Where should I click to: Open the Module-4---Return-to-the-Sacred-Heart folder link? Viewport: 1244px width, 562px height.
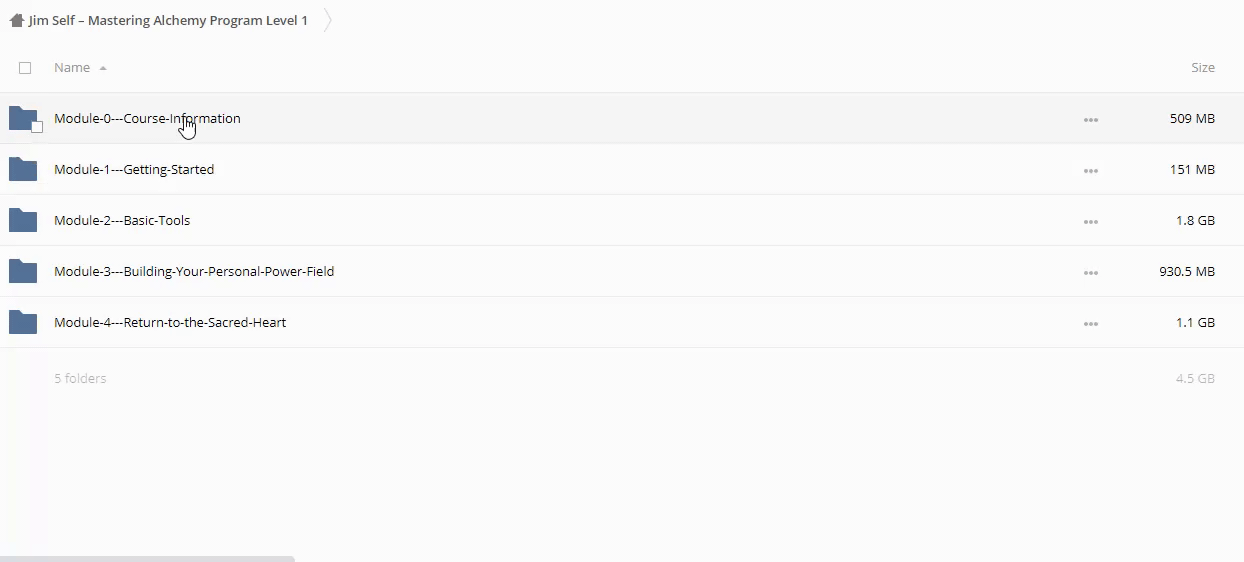tap(170, 322)
